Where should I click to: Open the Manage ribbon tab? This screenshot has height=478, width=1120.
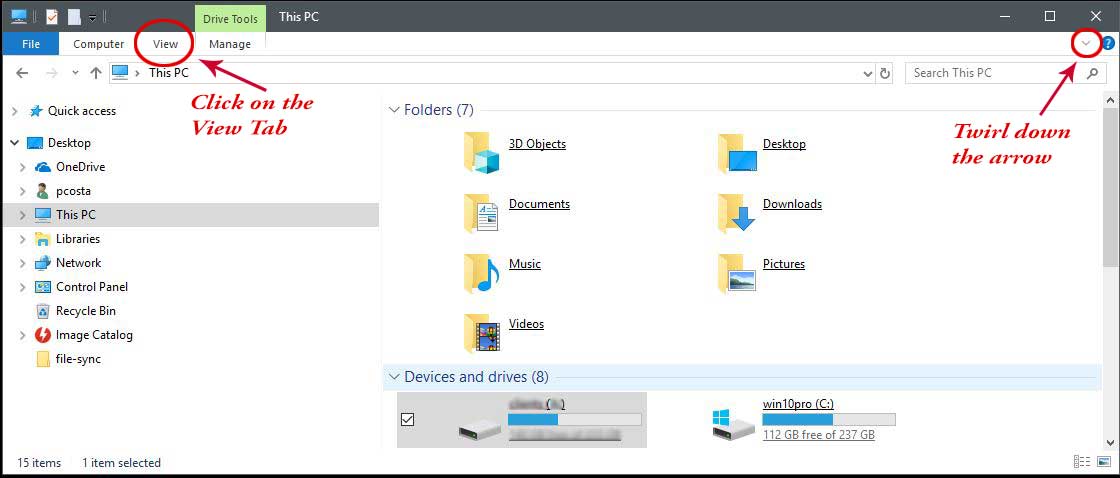(230, 44)
